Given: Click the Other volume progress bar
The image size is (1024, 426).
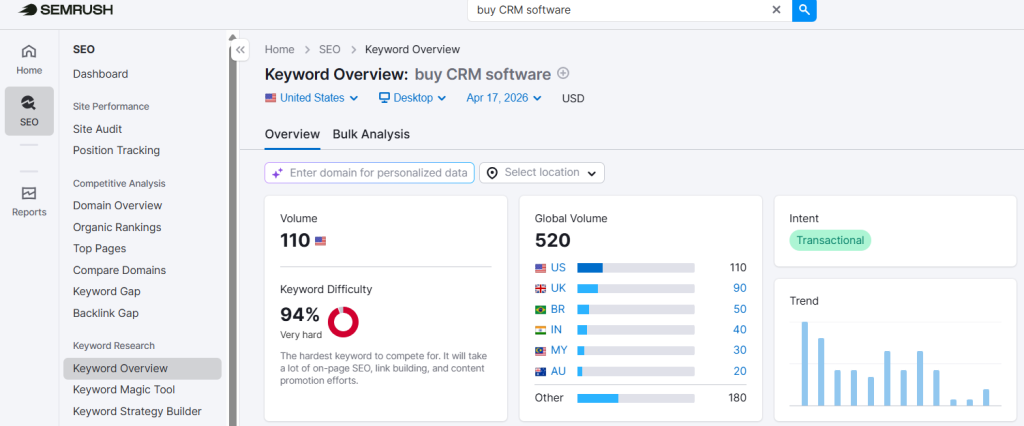Looking at the screenshot, I should point(635,398).
